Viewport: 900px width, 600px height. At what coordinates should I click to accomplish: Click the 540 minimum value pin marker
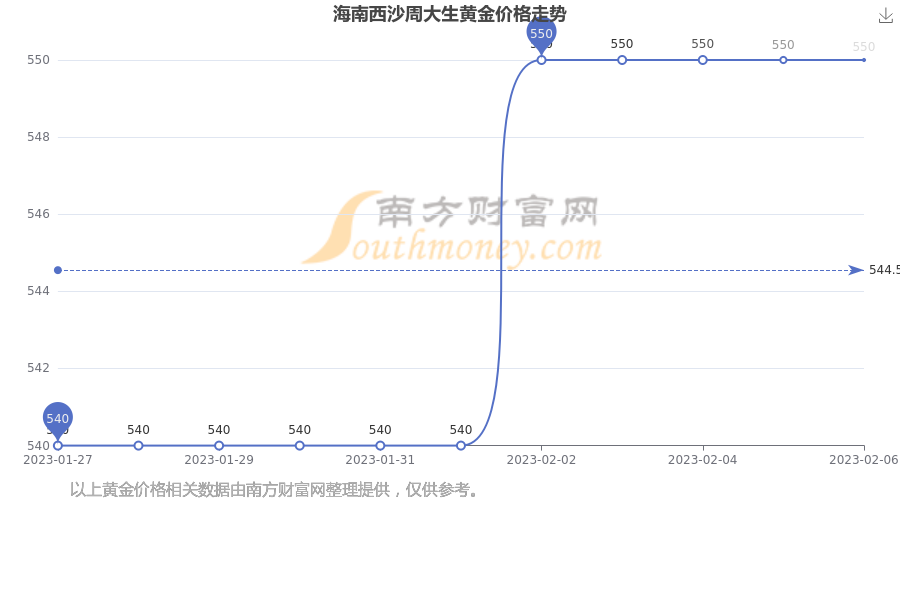pyautogui.click(x=57, y=420)
